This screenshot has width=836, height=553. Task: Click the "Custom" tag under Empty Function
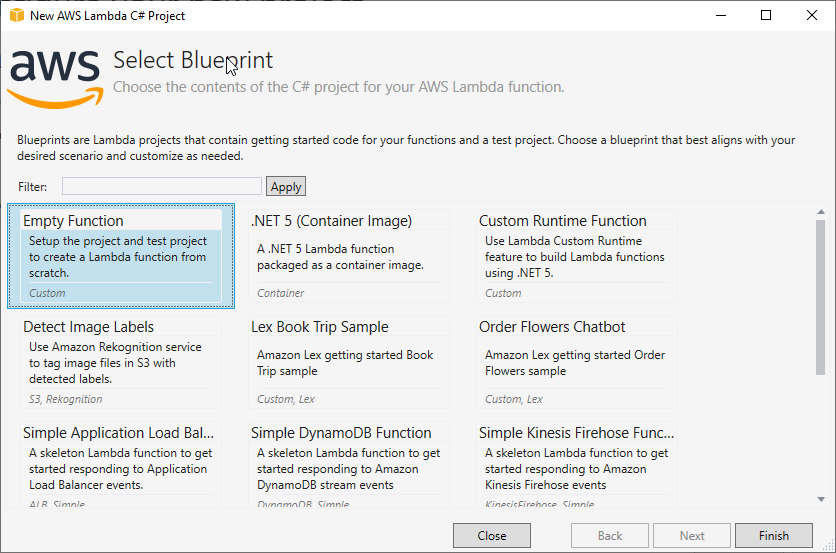tap(47, 293)
